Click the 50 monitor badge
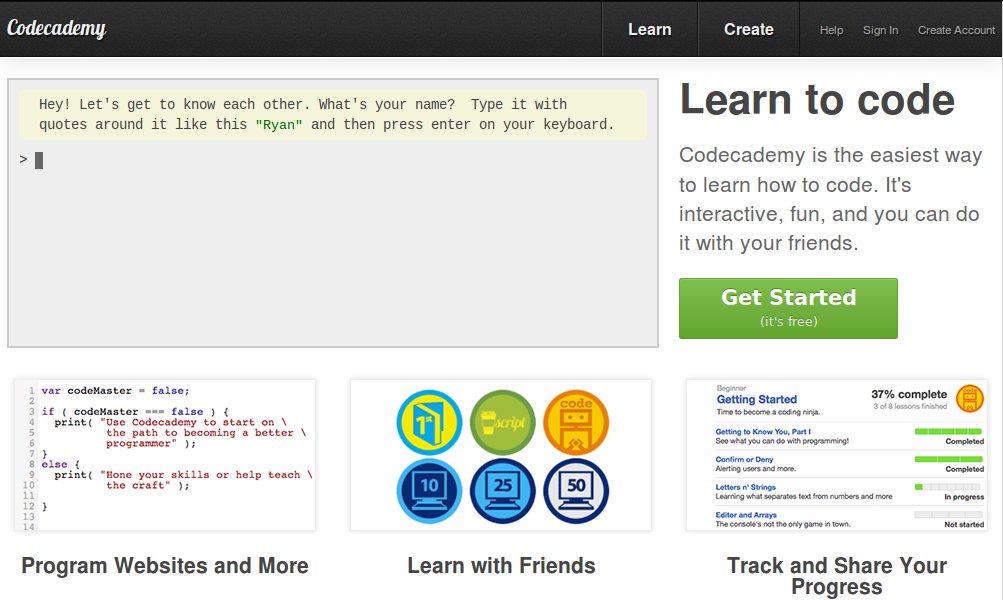The width and height of the screenshot is (1003, 600). pyautogui.click(x=576, y=491)
